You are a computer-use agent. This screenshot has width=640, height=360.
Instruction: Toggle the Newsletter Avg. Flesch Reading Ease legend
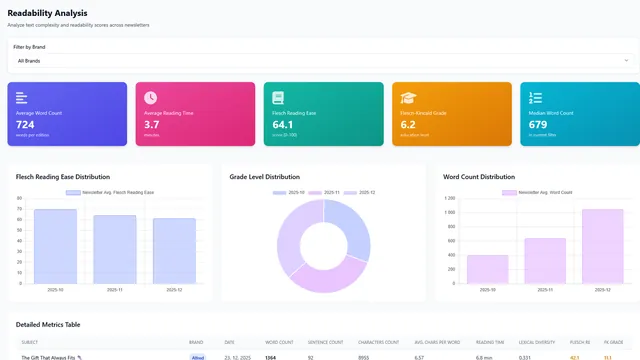(110, 192)
